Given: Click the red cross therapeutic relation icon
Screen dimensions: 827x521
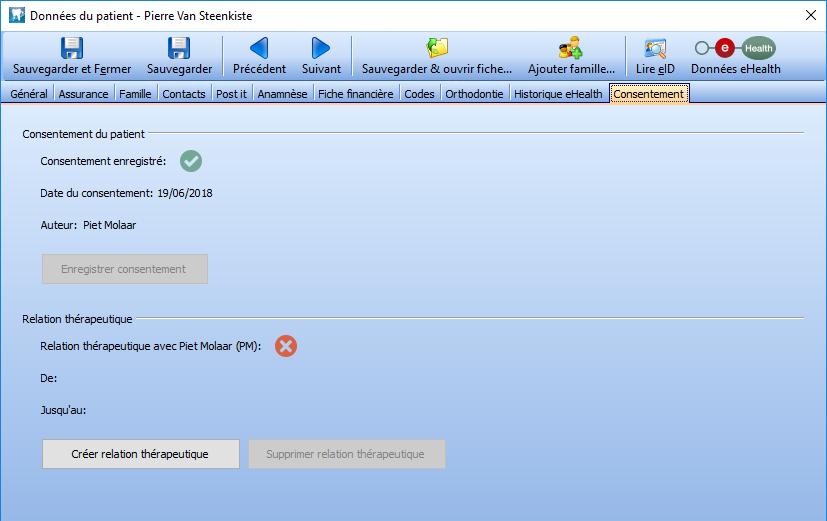Looking at the screenshot, I should 286,346.
